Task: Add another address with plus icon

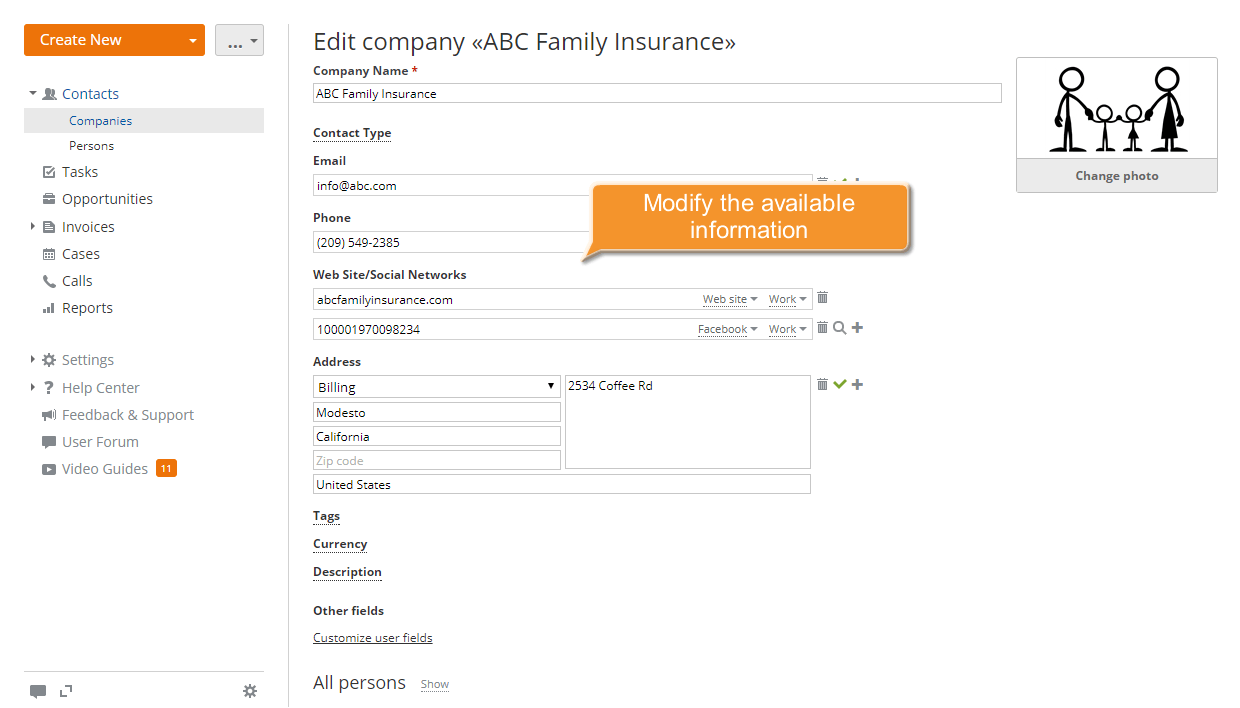Action: (x=857, y=385)
